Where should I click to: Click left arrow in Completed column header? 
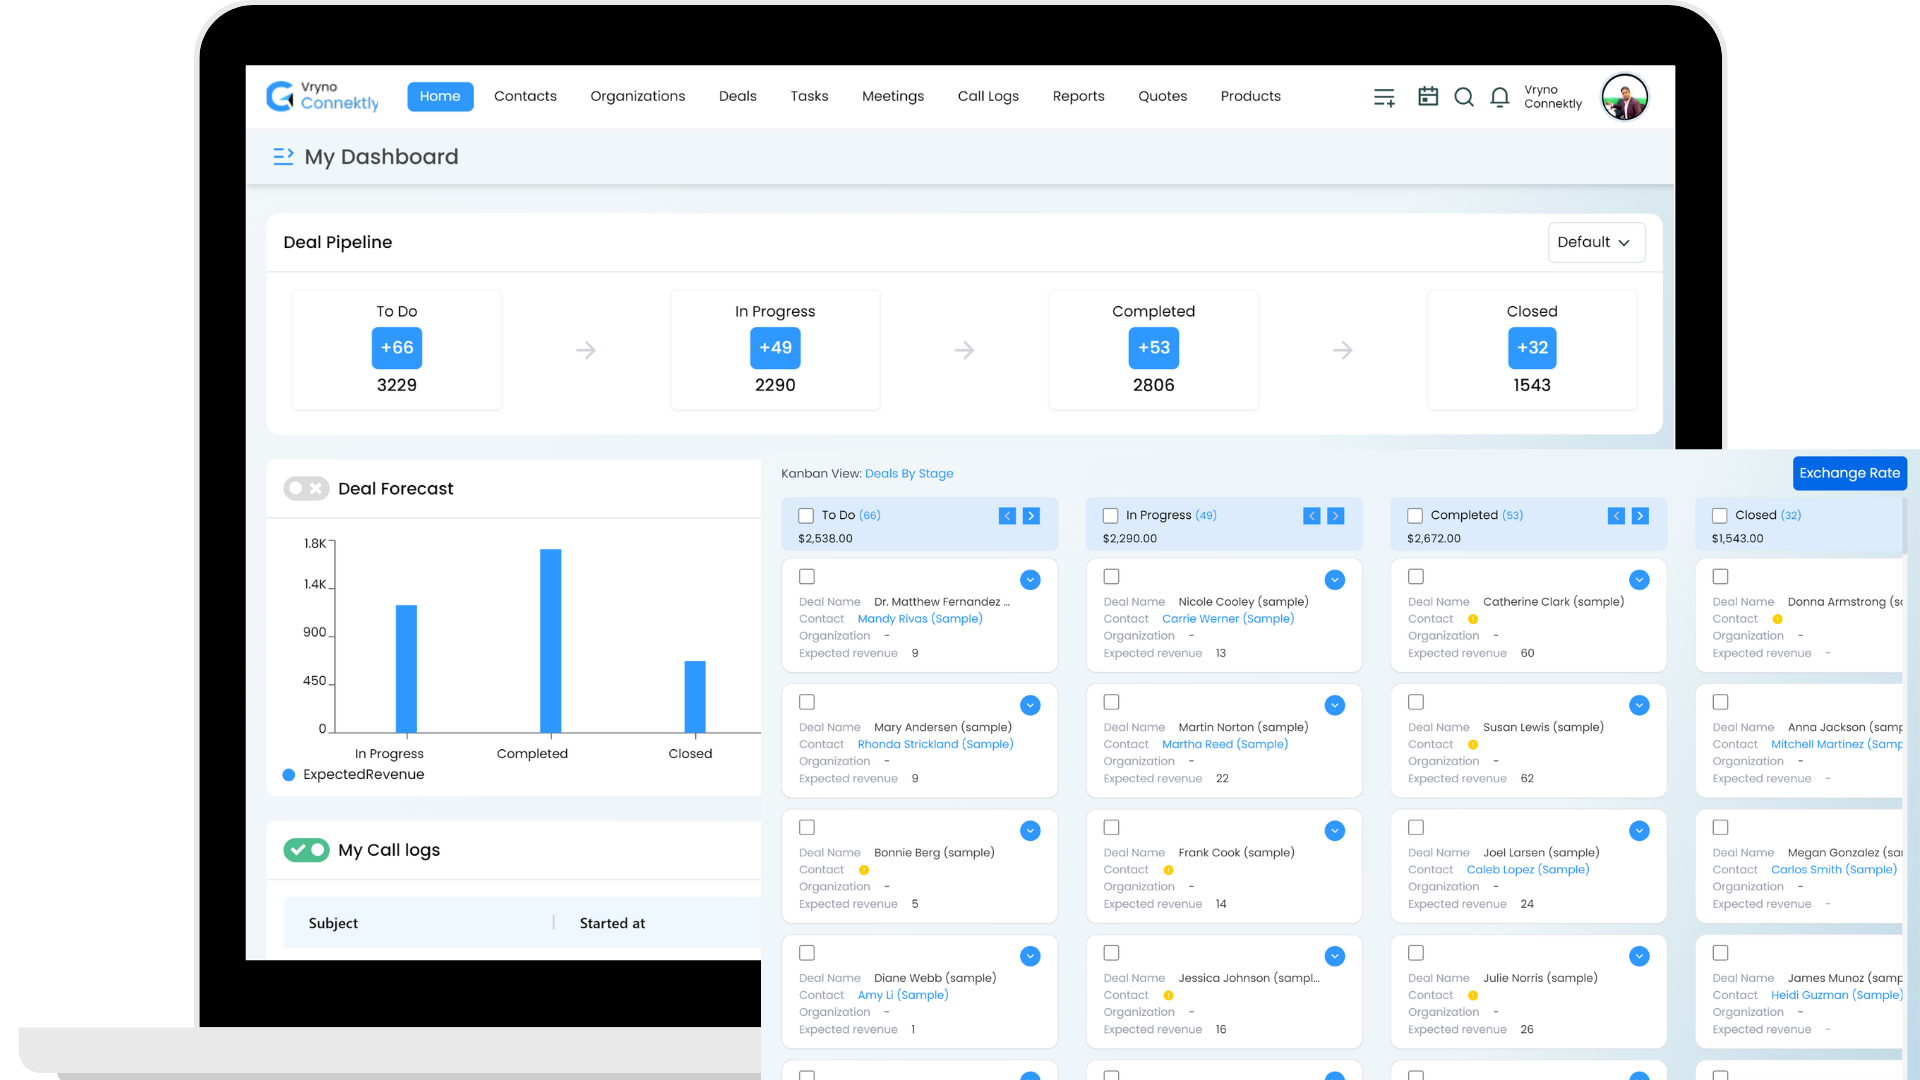(x=1616, y=516)
